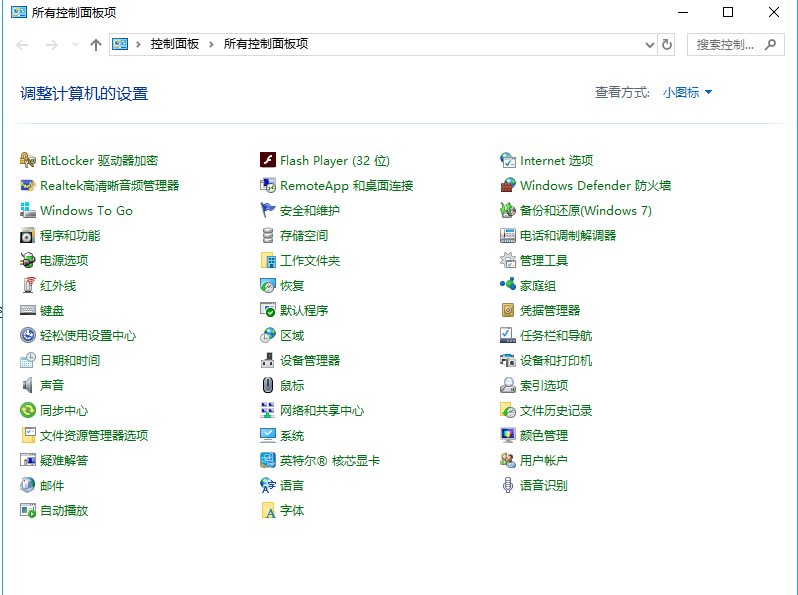Click the Internet 选项 icon
Image resolution: width=798 pixels, height=595 pixels.
(507, 160)
